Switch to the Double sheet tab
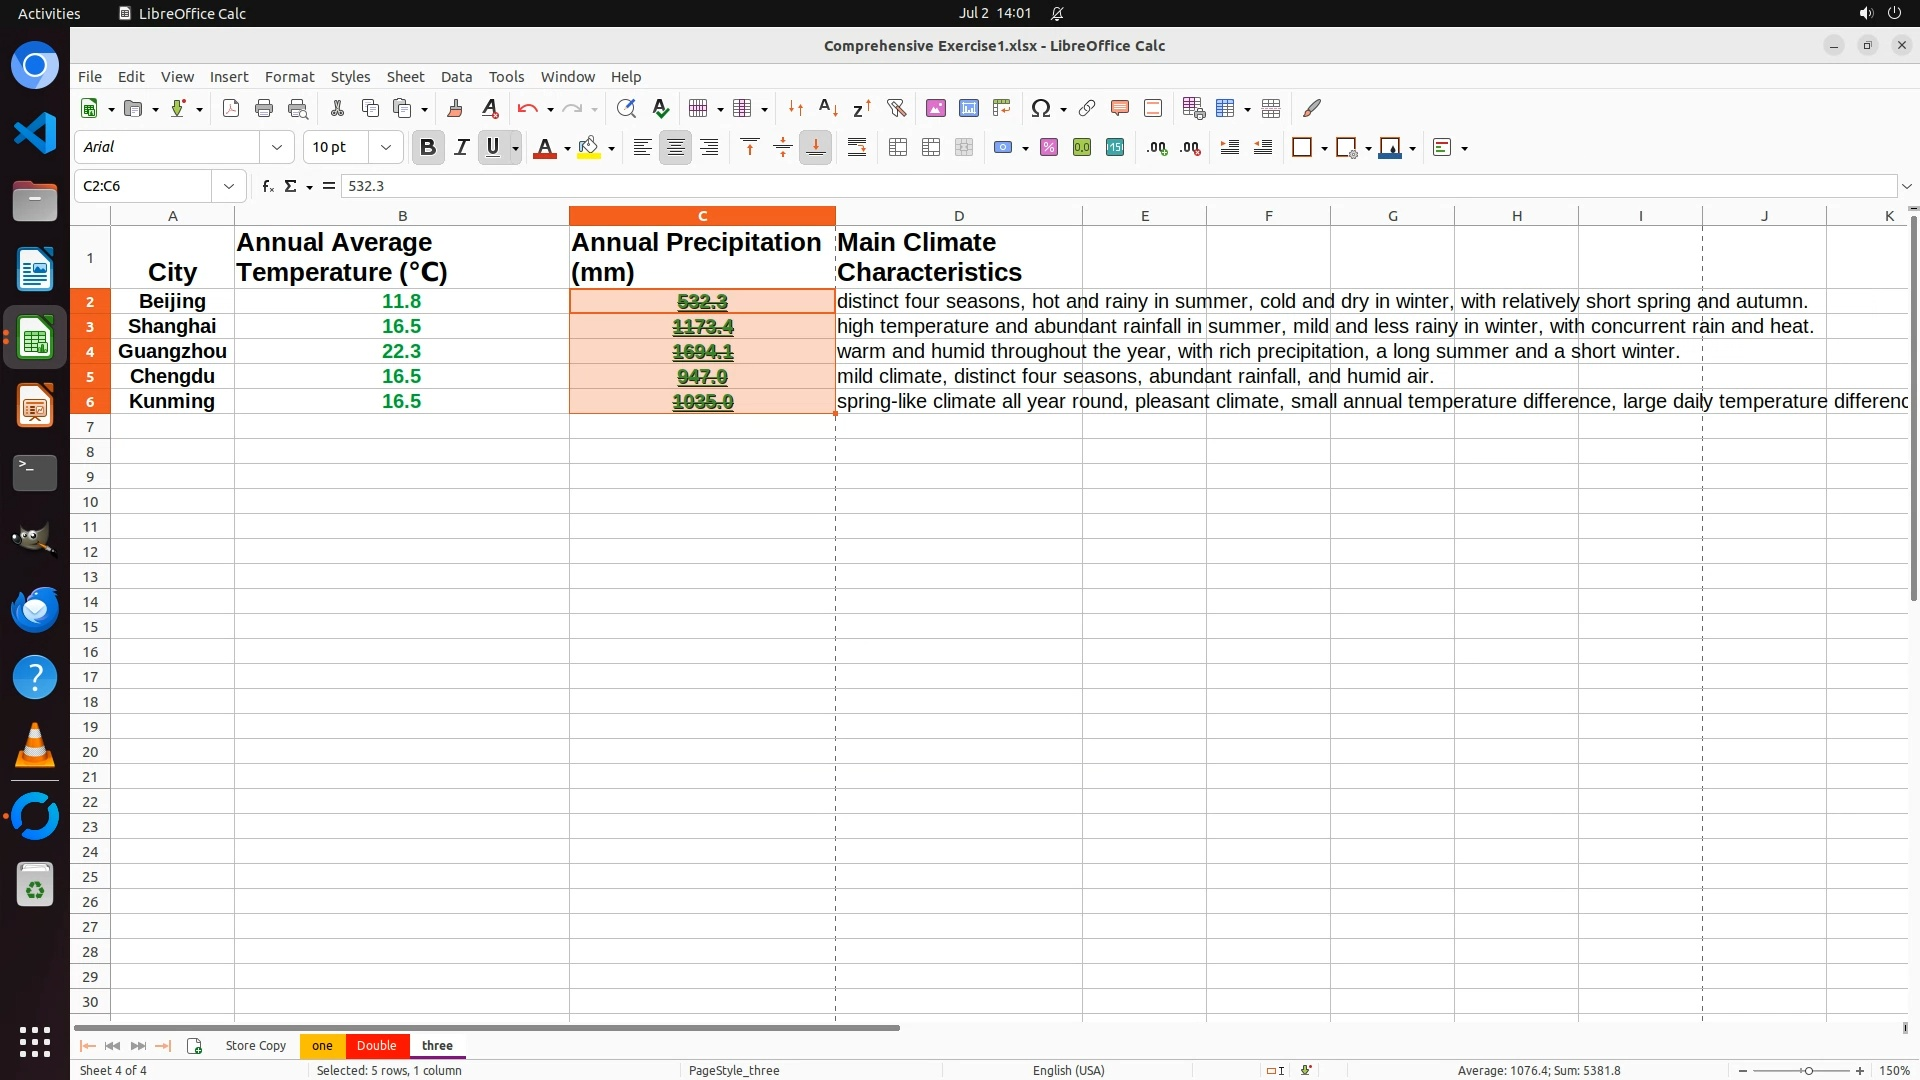This screenshot has height=1080, width=1920. click(376, 1045)
